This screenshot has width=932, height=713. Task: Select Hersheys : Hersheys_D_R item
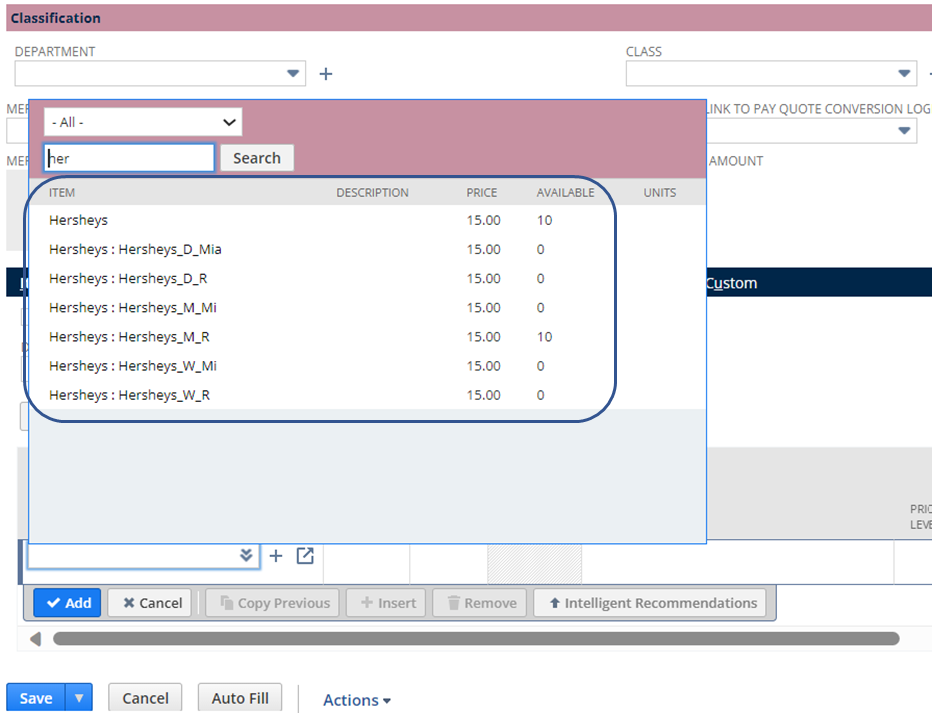[x=367, y=279]
